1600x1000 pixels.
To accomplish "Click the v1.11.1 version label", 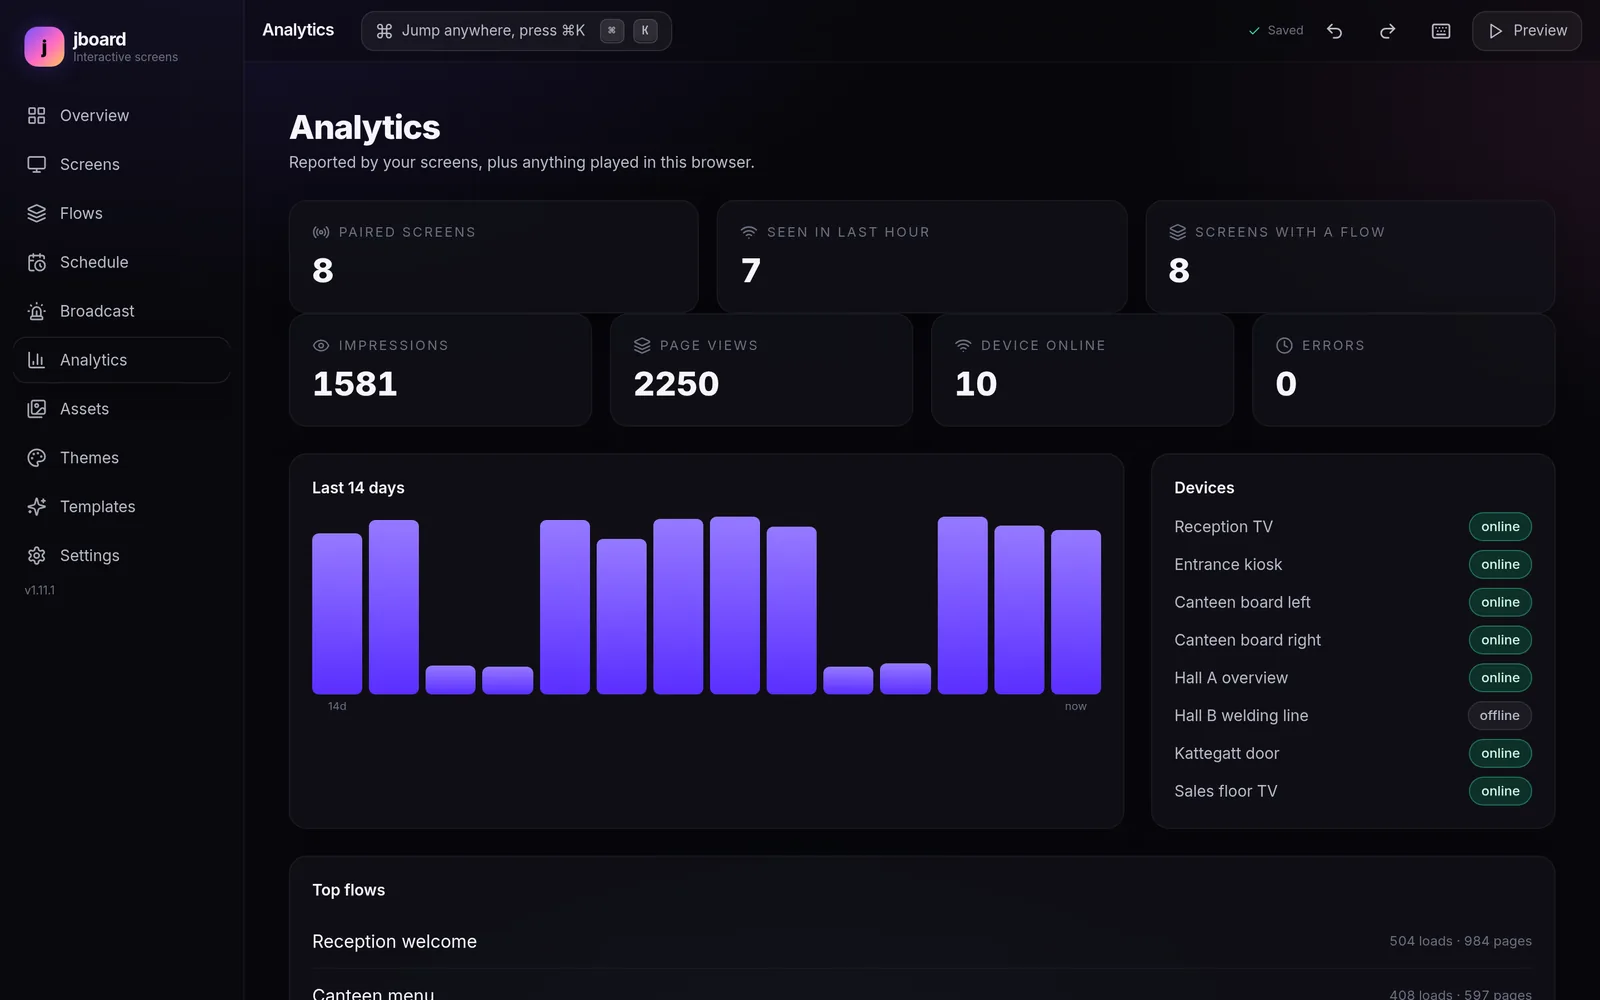I will pos(40,591).
